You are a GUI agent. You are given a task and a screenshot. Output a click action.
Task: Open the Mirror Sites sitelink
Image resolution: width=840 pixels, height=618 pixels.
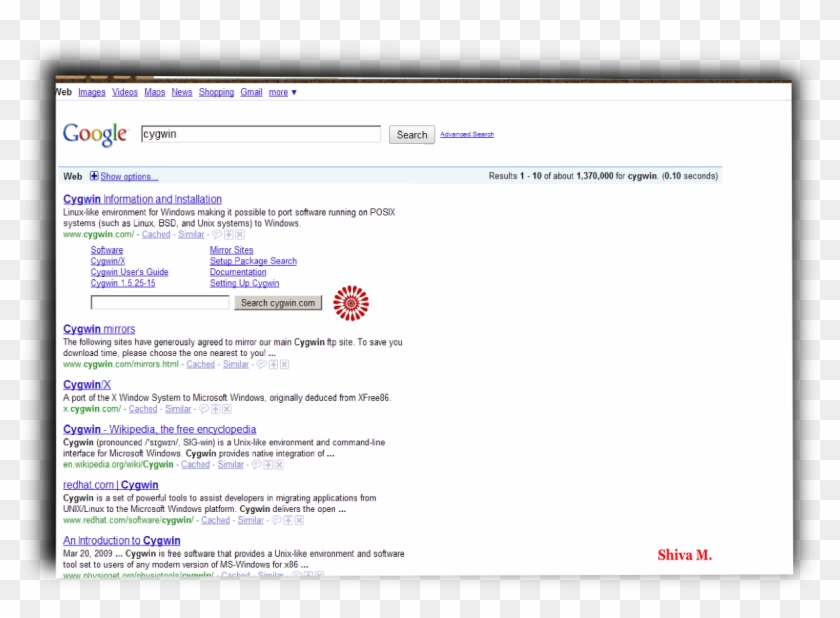(231, 250)
